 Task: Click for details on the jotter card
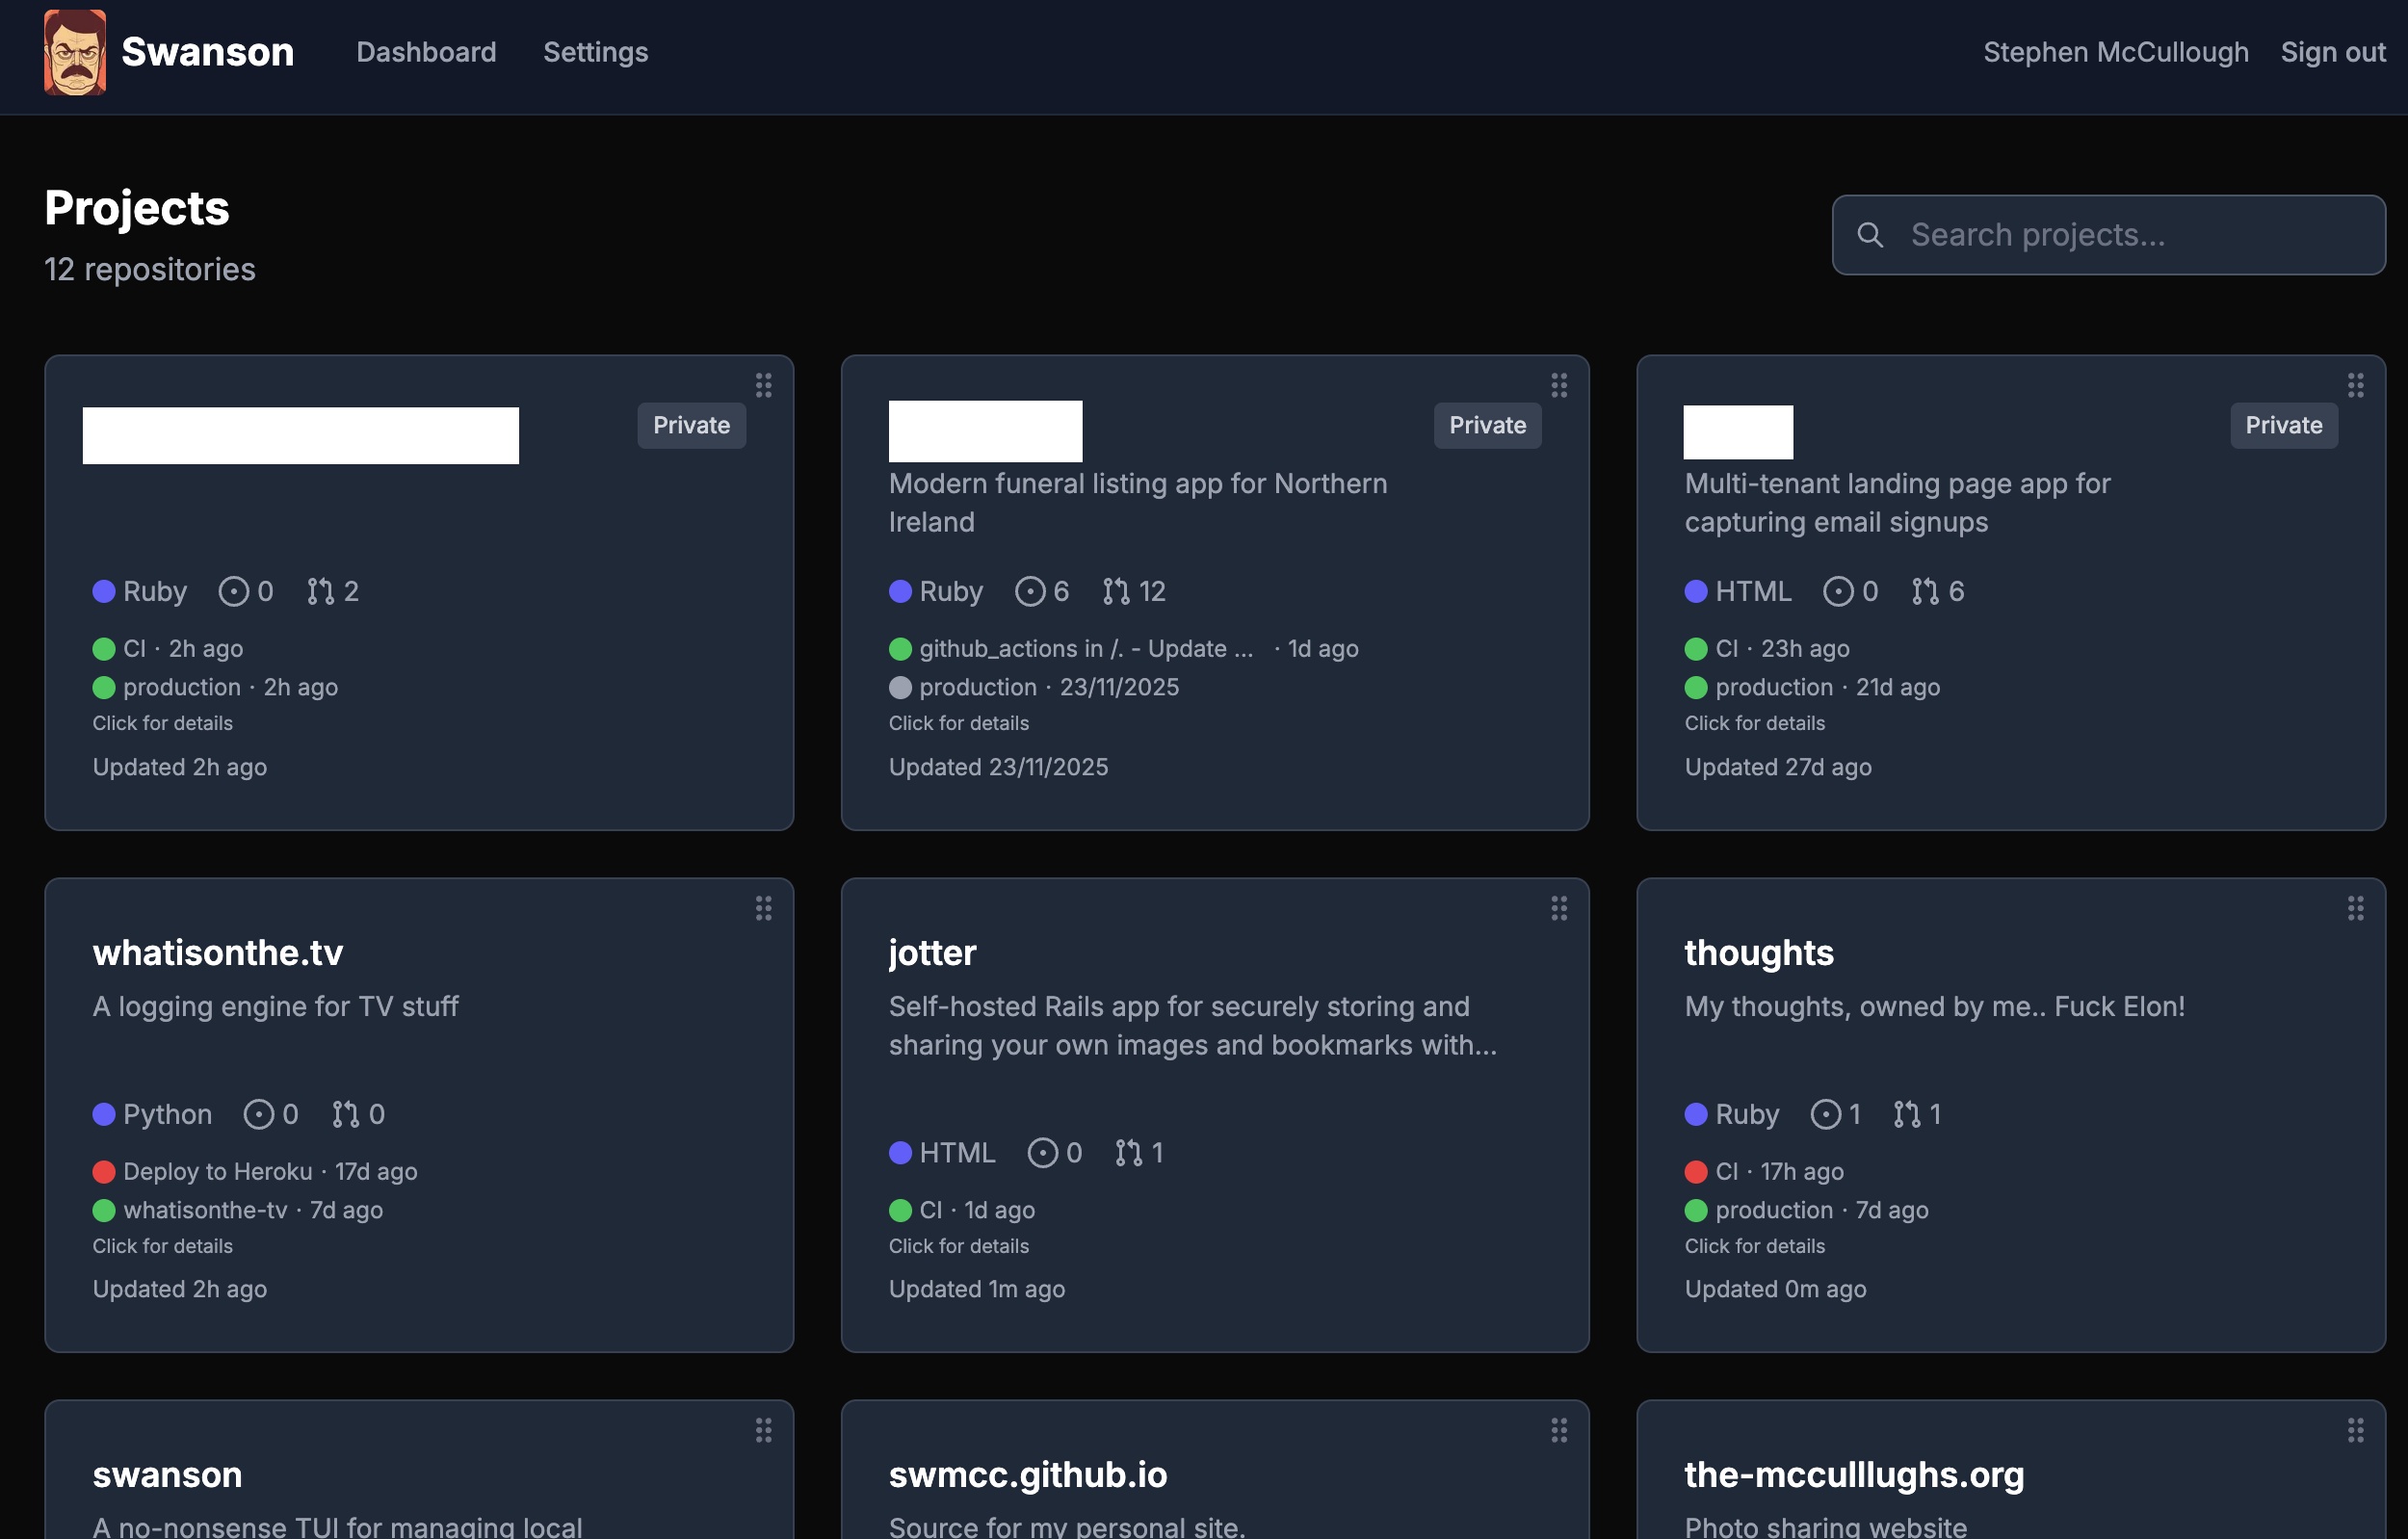(958, 1246)
